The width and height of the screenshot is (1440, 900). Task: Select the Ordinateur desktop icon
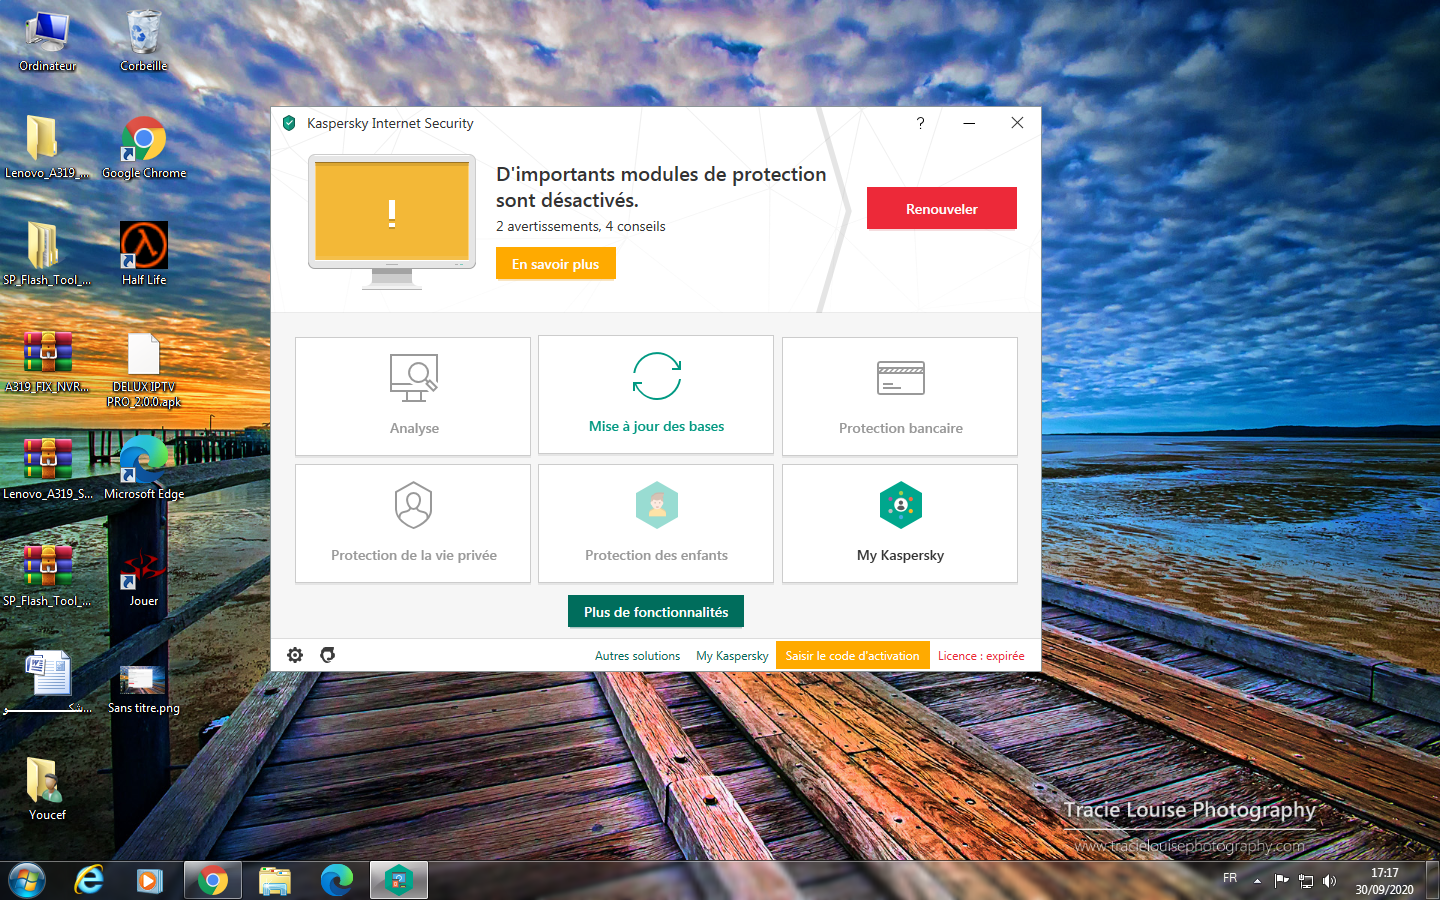[47, 42]
